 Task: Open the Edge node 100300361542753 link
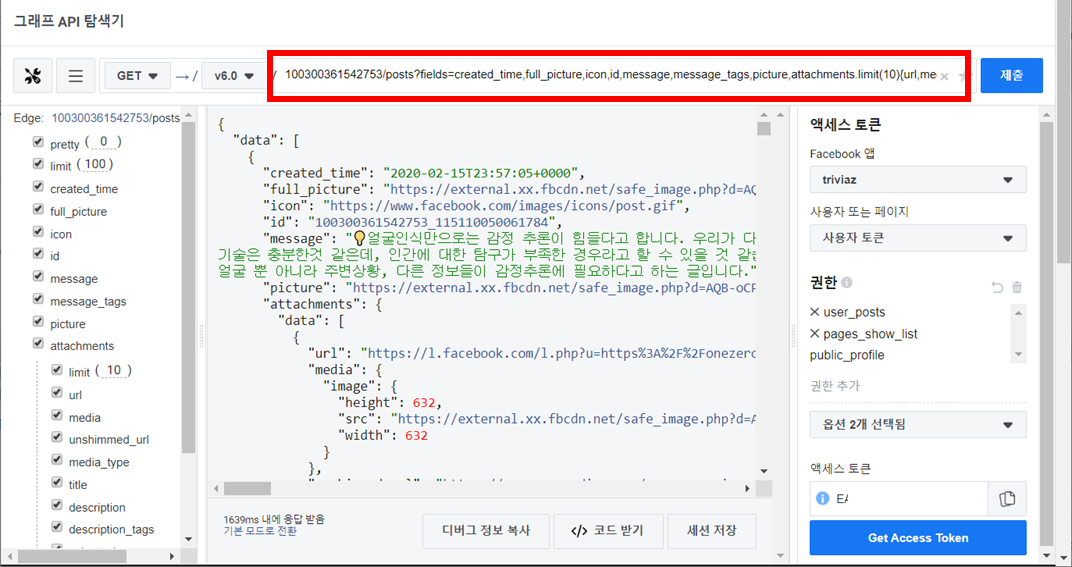[x=100, y=118]
